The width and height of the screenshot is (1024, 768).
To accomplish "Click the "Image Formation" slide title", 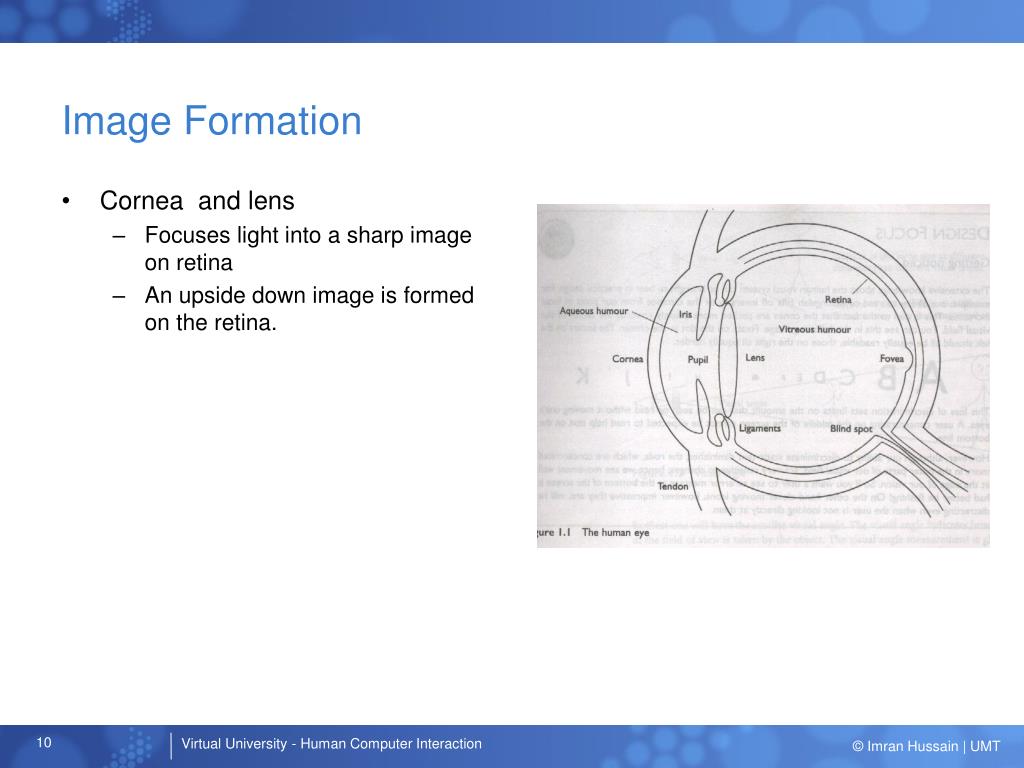I will tap(212, 121).
